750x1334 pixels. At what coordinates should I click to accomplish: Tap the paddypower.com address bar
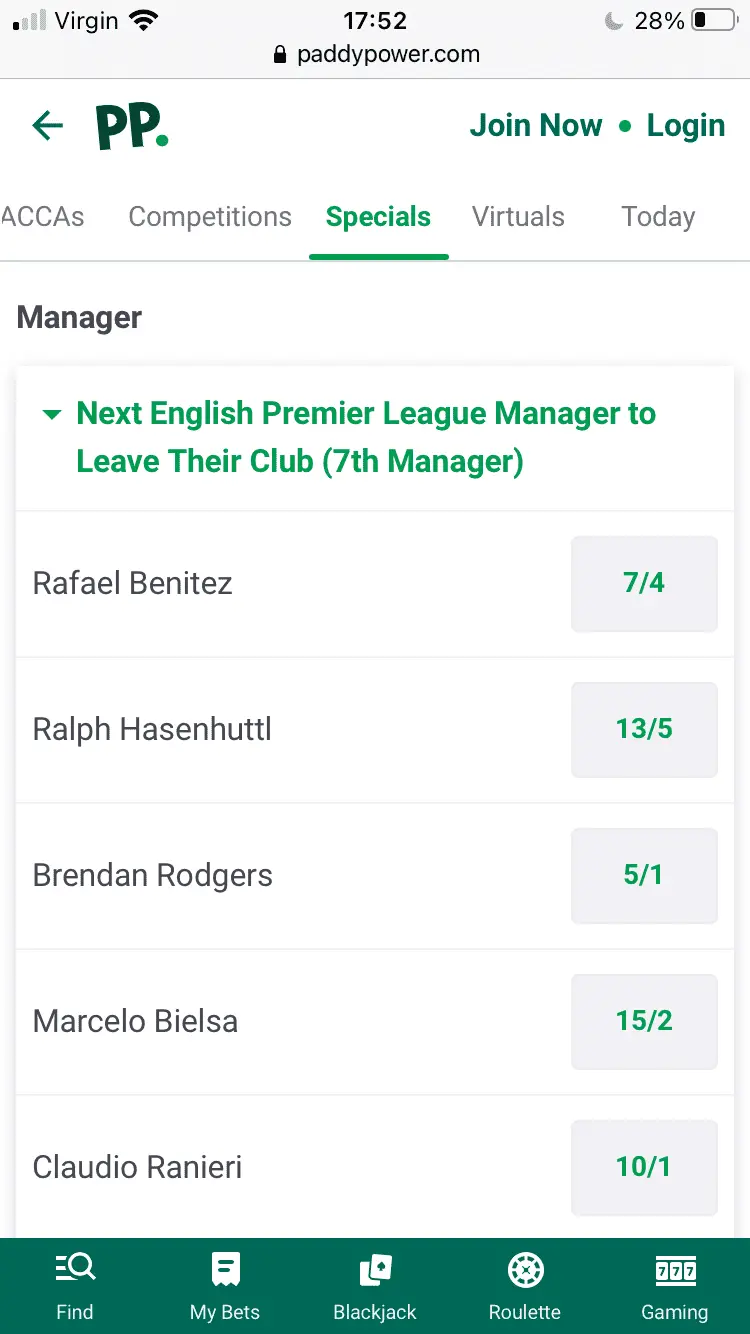pos(388,55)
